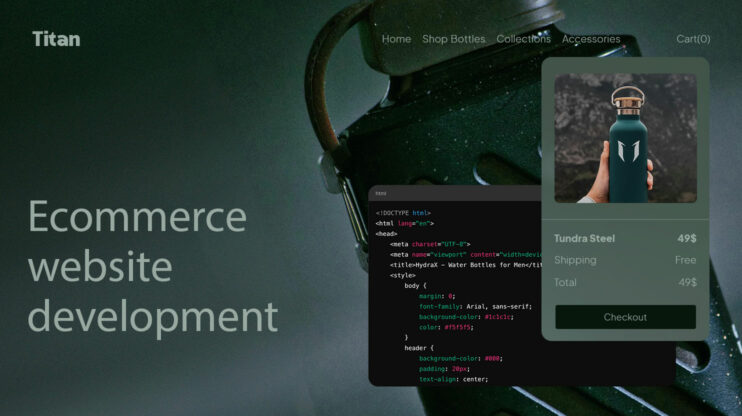Image resolution: width=742 pixels, height=416 pixels.
Task: Click the Shipping label in cart
Action: [x=575, y=260]
